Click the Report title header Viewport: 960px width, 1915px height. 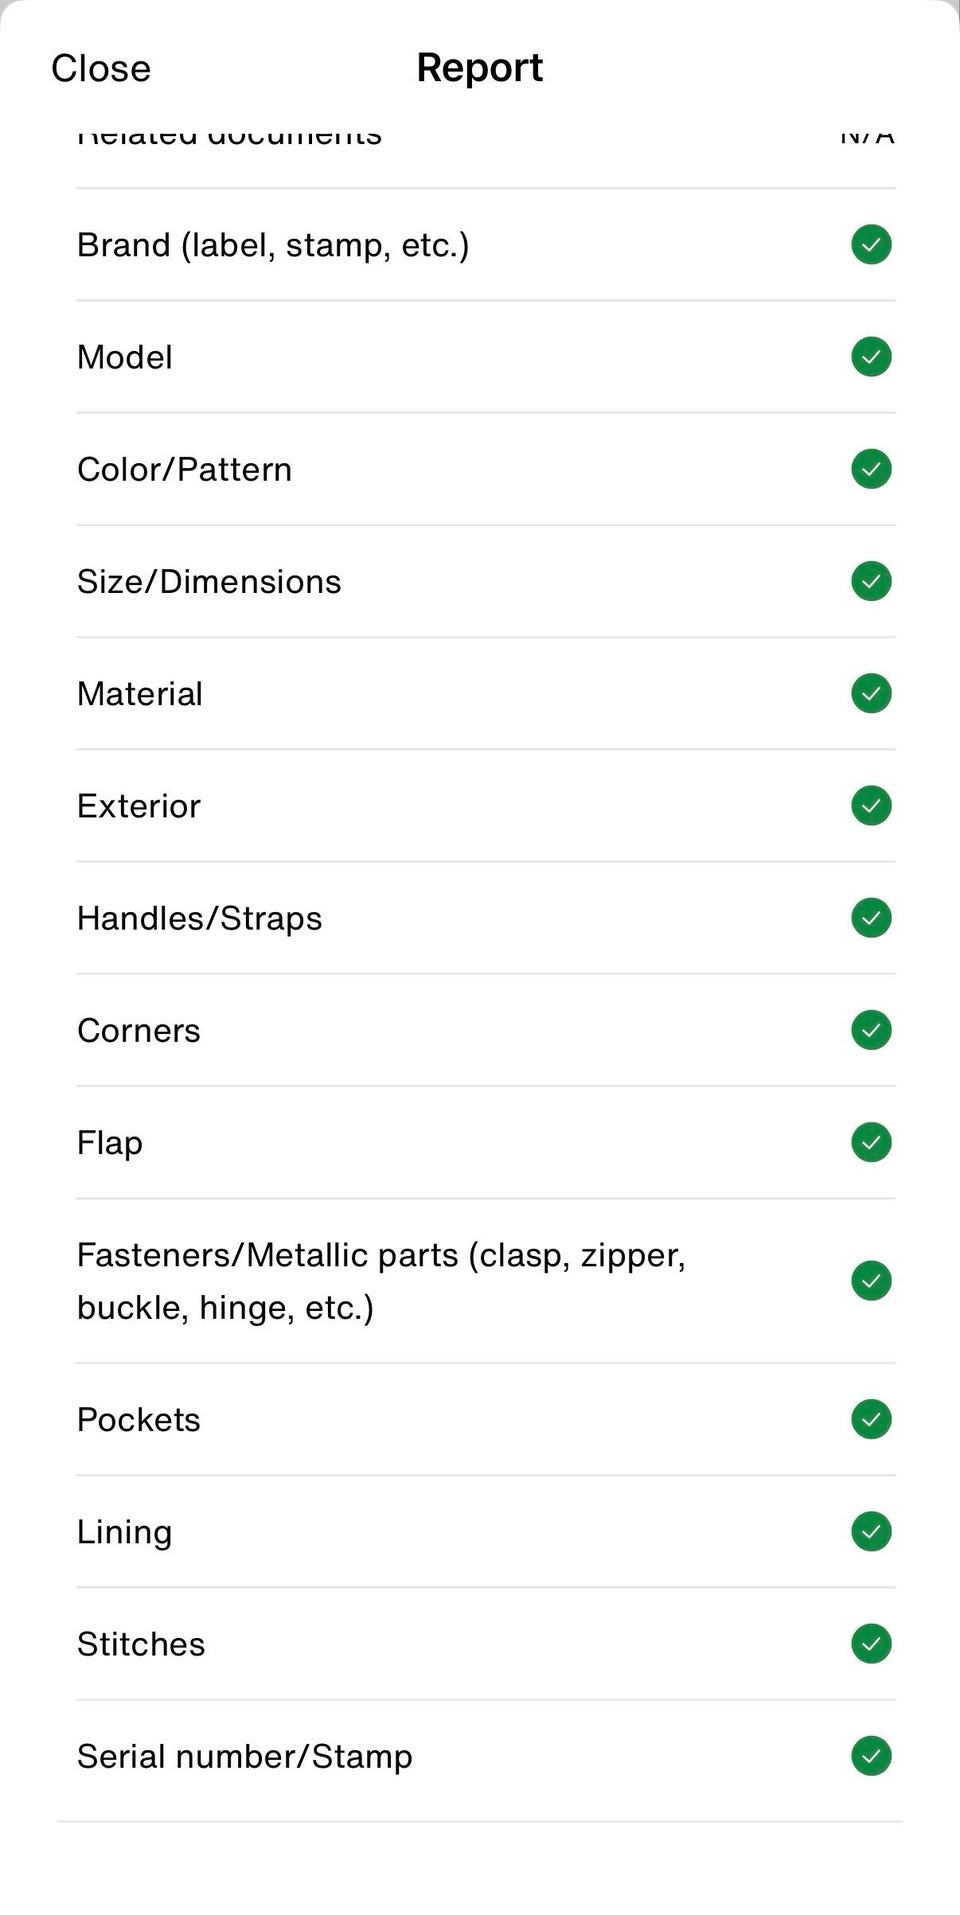479,68
